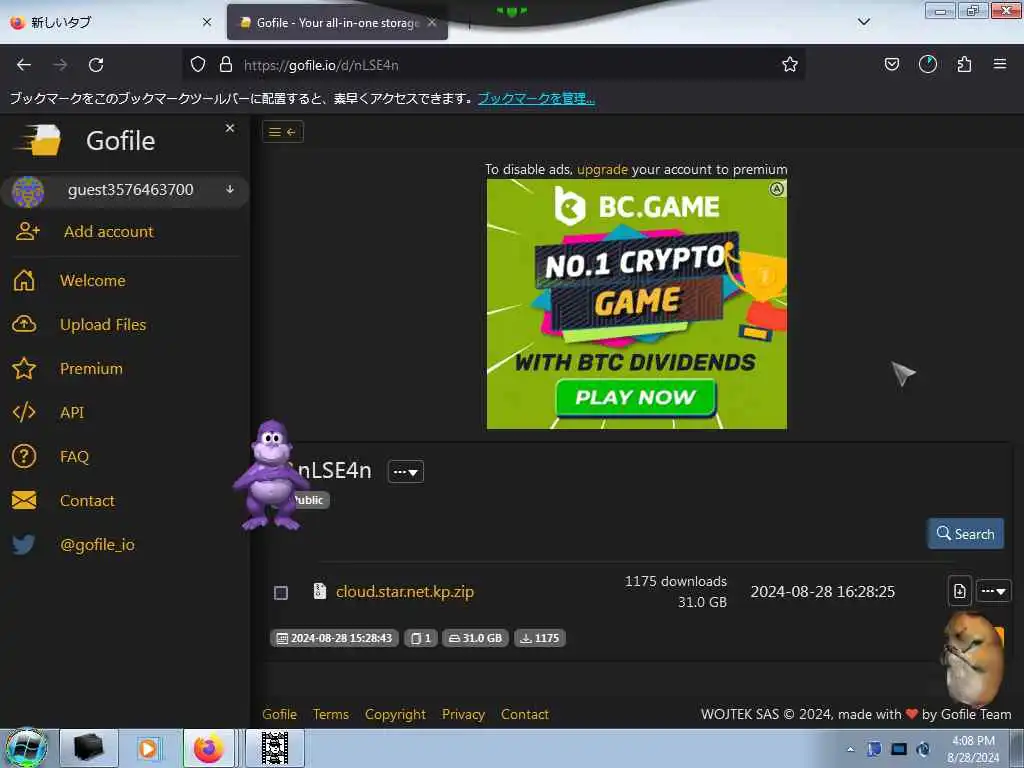This screenshot has height=768, width=1024.
Task: Collapse sidebar with the menu arrow toggle
Action: (283, 132)
